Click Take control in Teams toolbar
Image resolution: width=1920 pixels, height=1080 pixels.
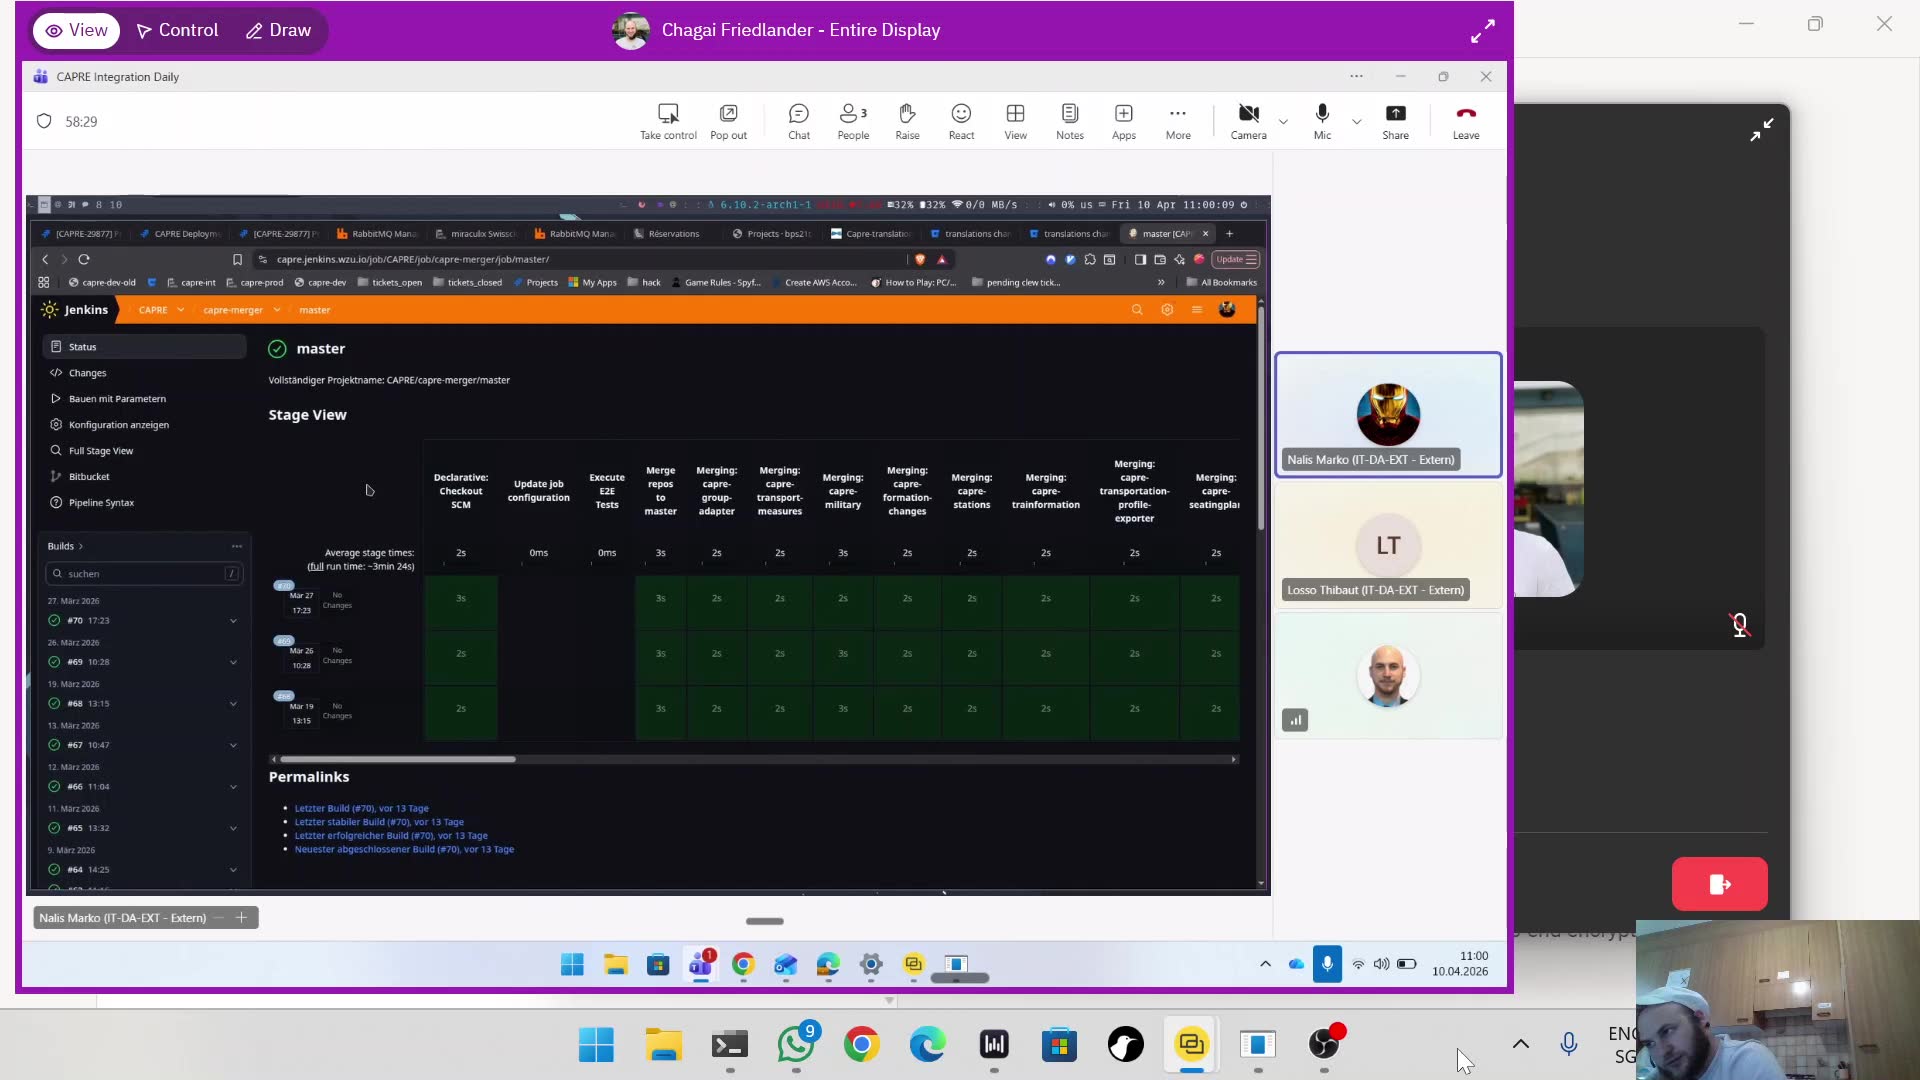coord(668,122)
